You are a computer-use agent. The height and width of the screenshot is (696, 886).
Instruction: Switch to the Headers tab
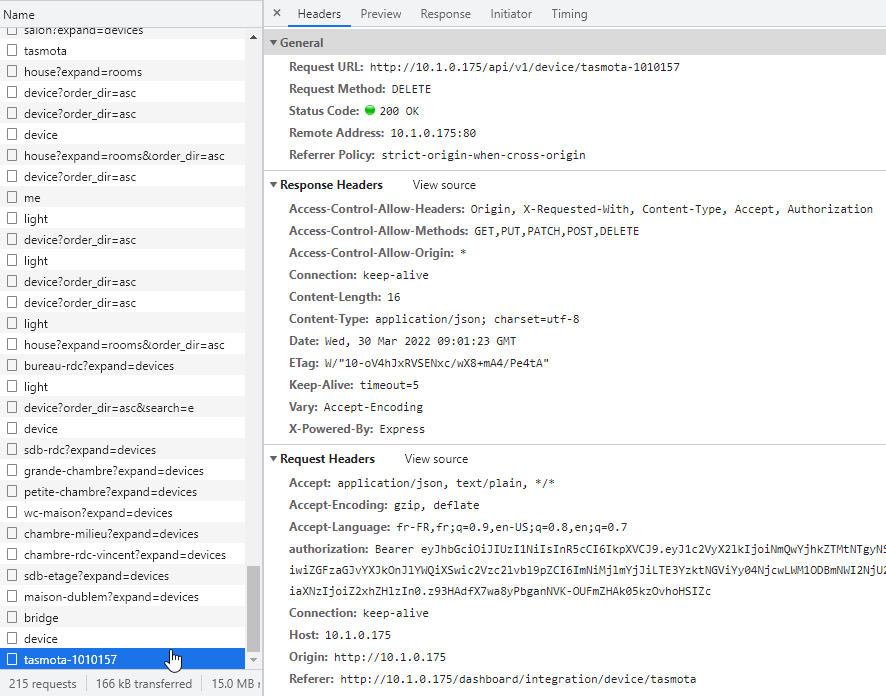319,14
